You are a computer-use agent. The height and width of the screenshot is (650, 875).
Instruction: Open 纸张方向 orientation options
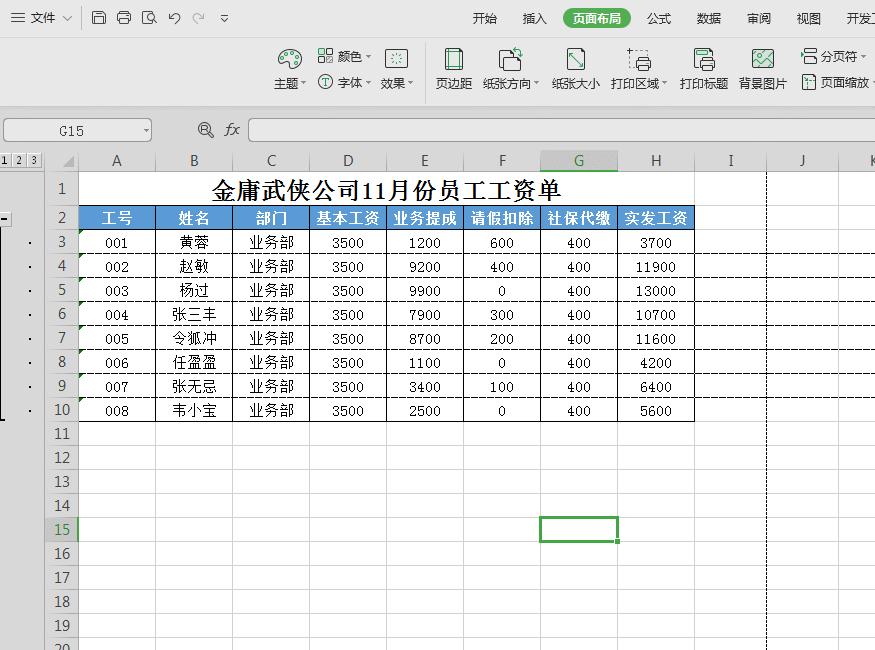pyautogui.click(x=511, y=69)
